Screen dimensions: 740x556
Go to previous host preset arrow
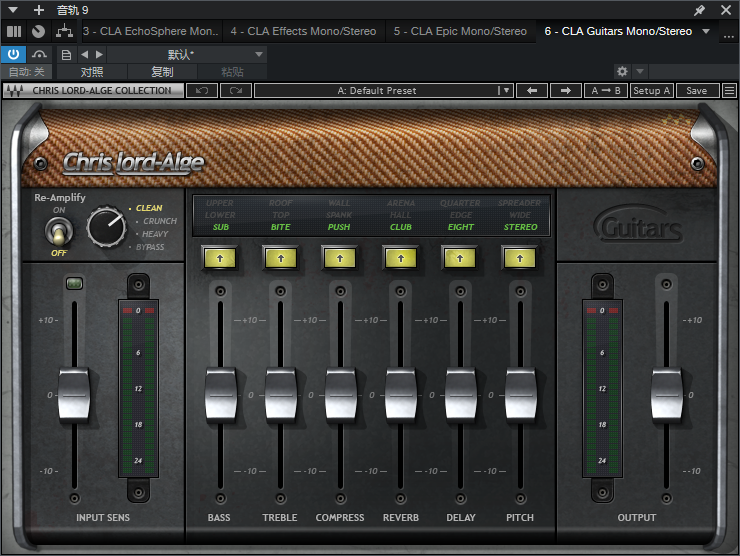(x=84, y=55)
